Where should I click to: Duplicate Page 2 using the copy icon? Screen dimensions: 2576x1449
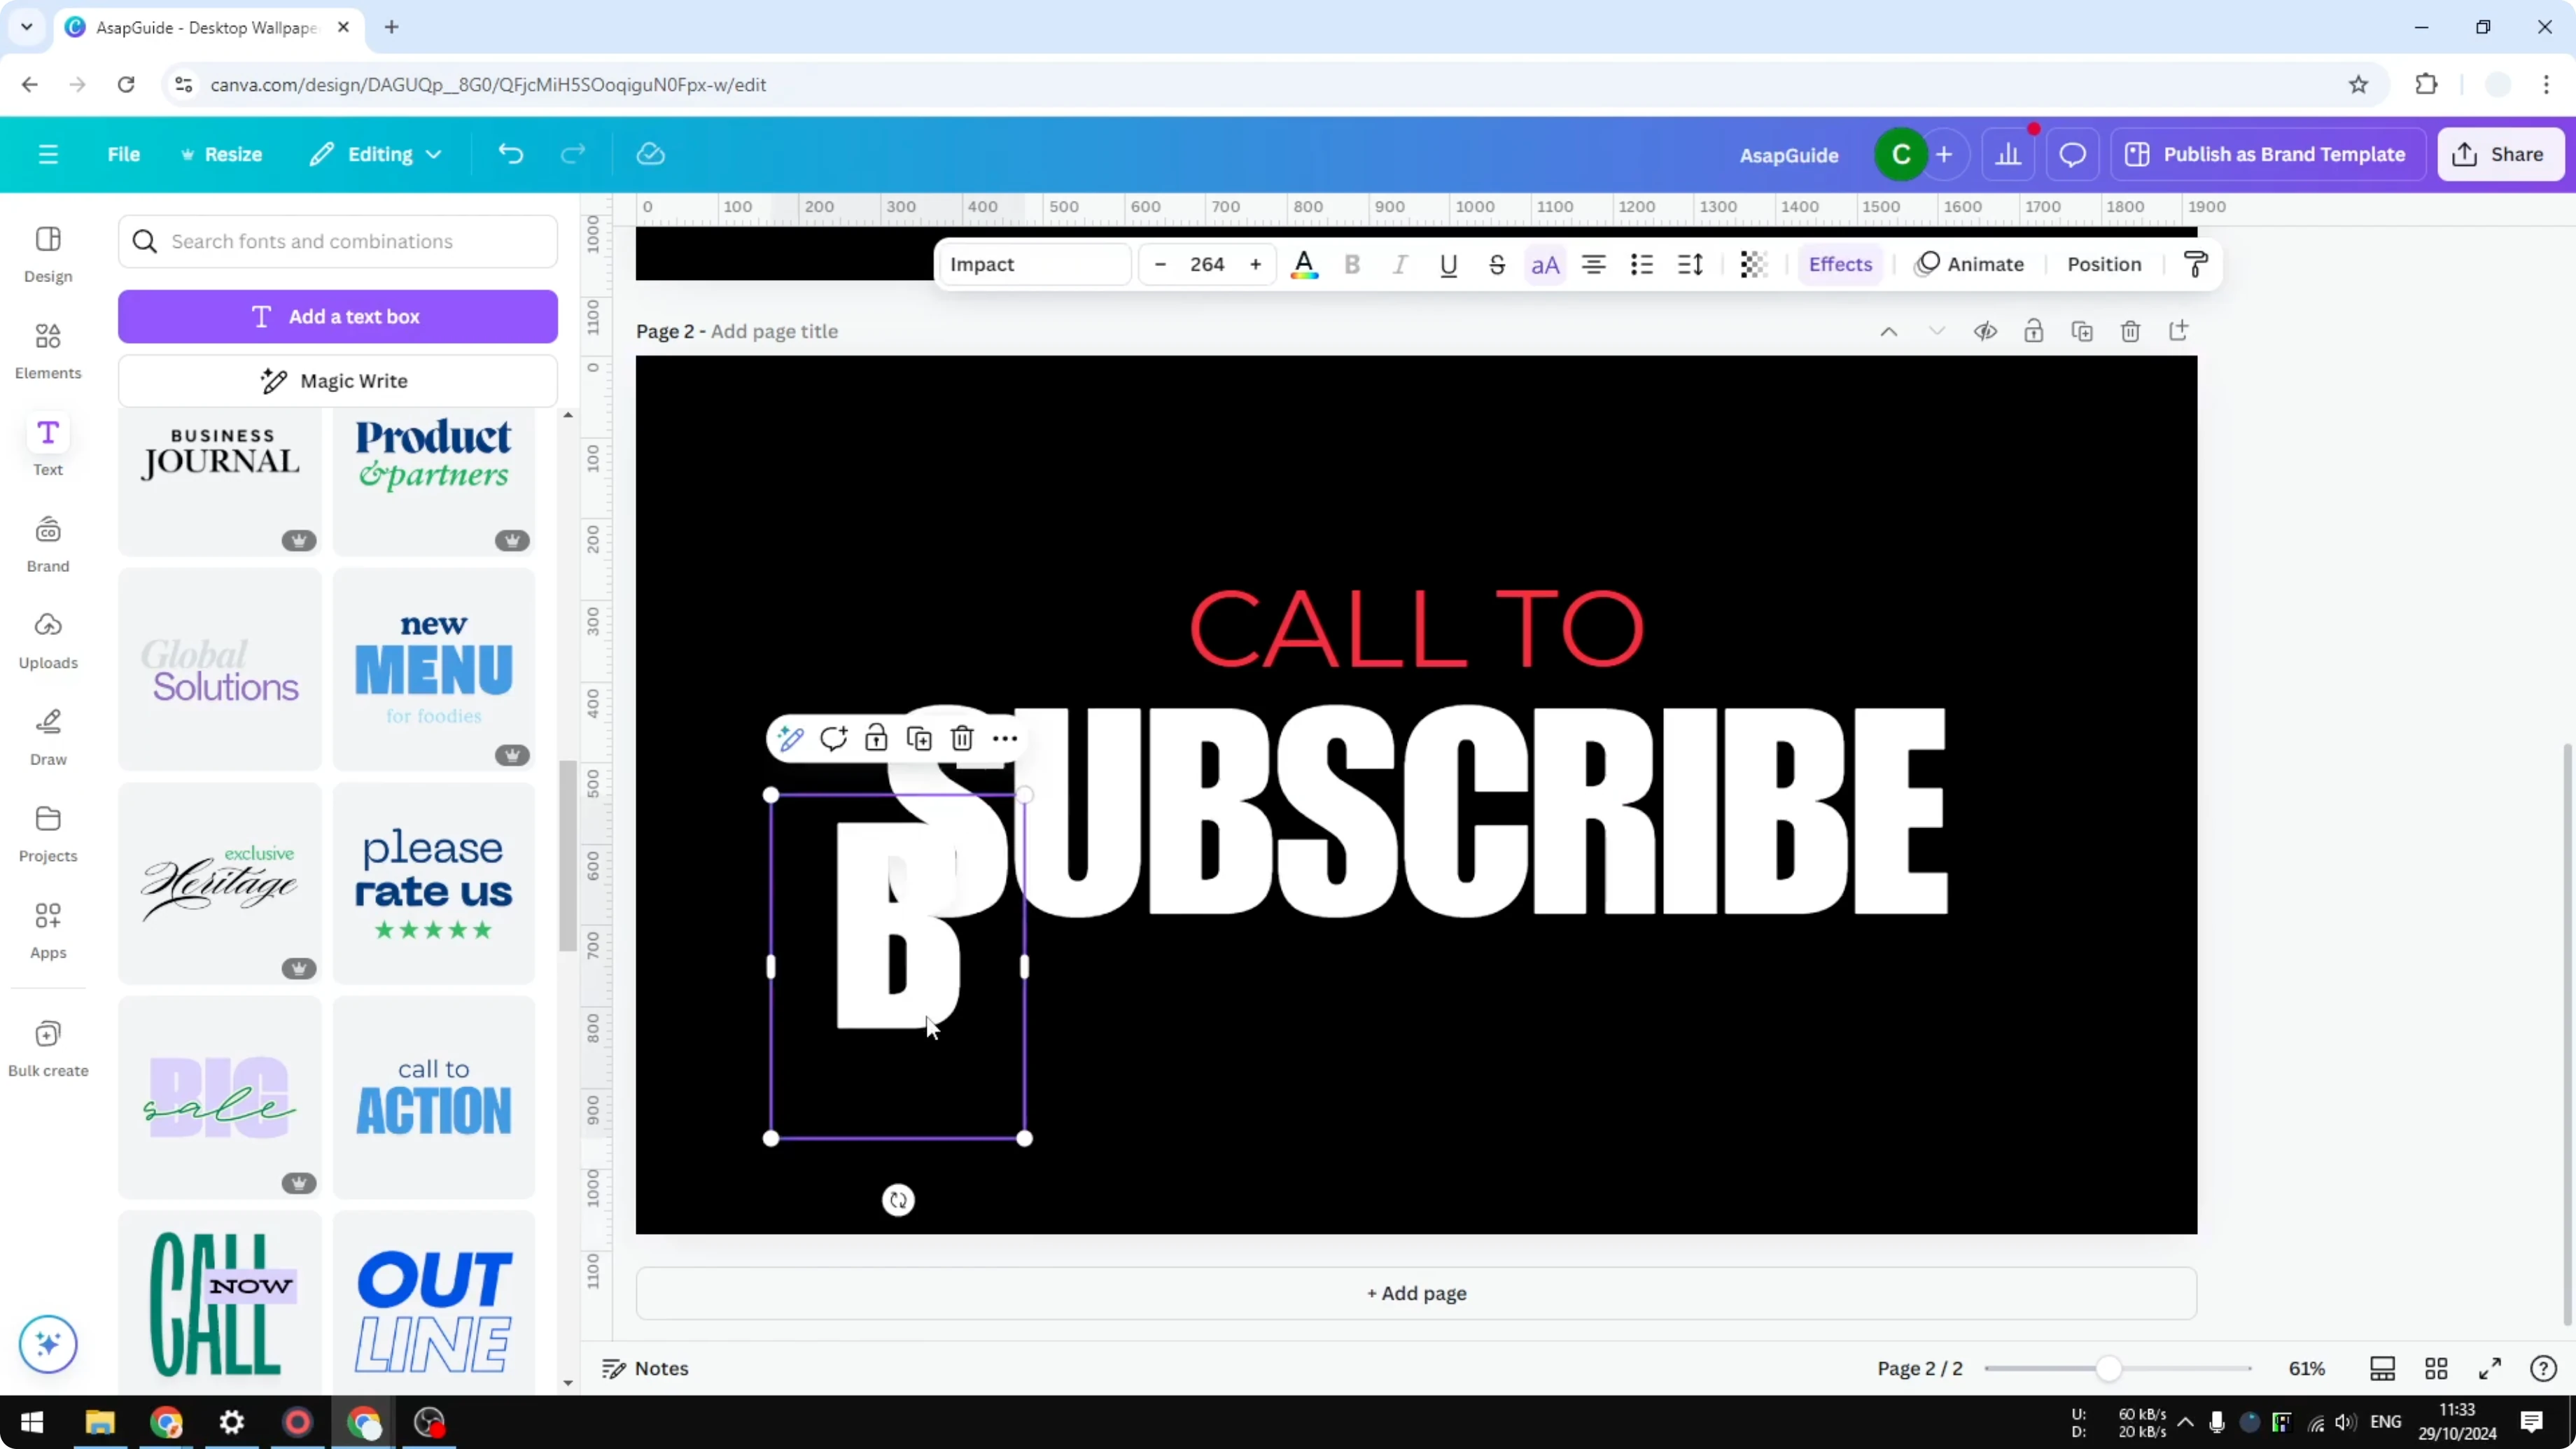[x=2082, y=331]
